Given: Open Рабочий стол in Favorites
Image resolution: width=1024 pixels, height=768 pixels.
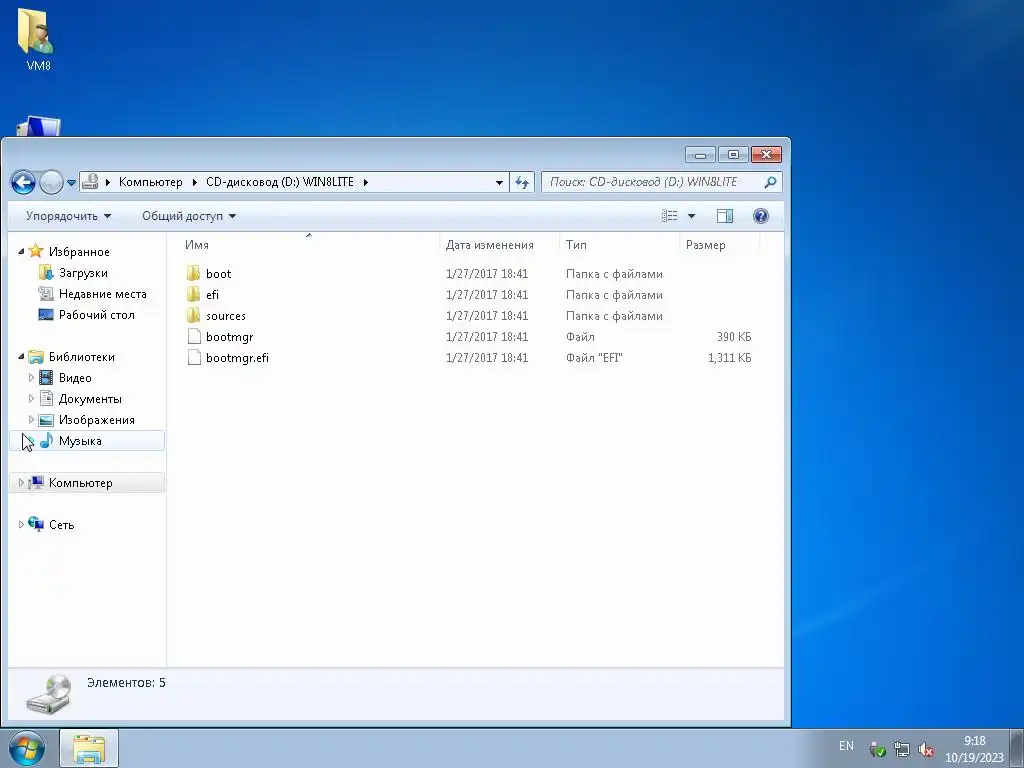Looking at the screenshot, I should point(97,315).
